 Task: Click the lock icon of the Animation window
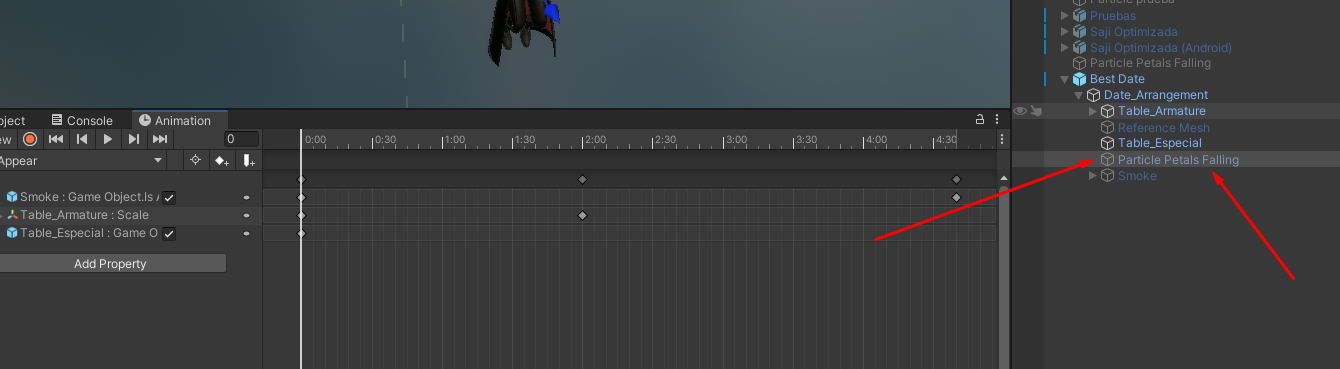980,119
